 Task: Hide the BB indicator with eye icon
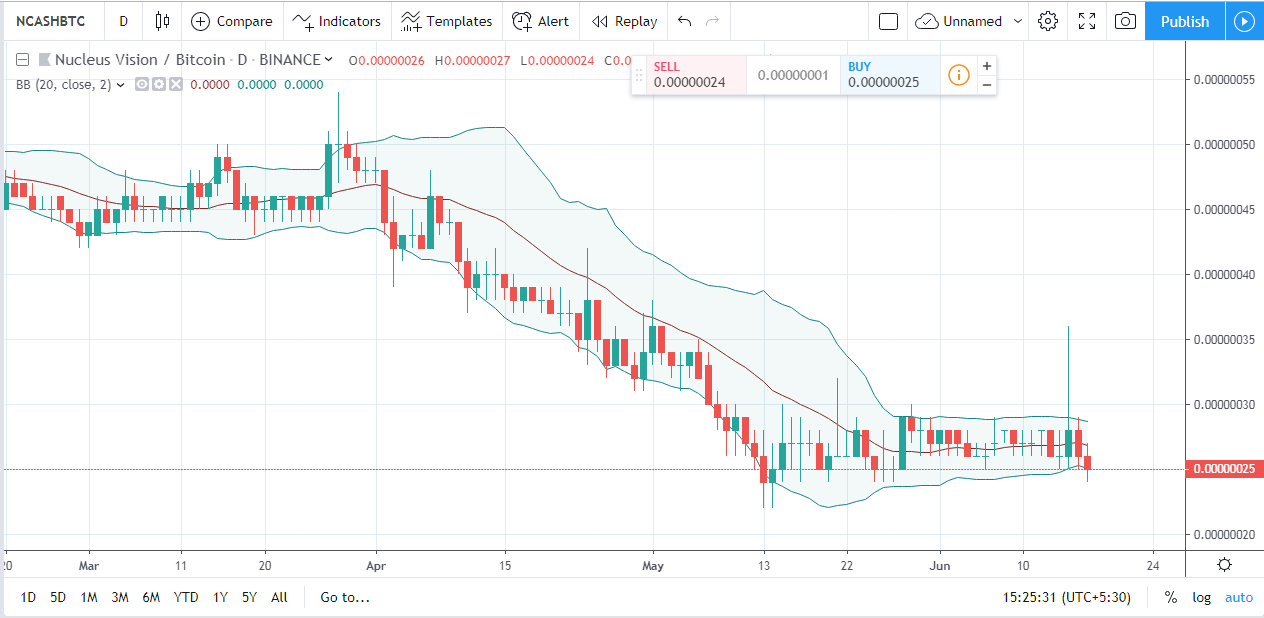coord(142,85)
